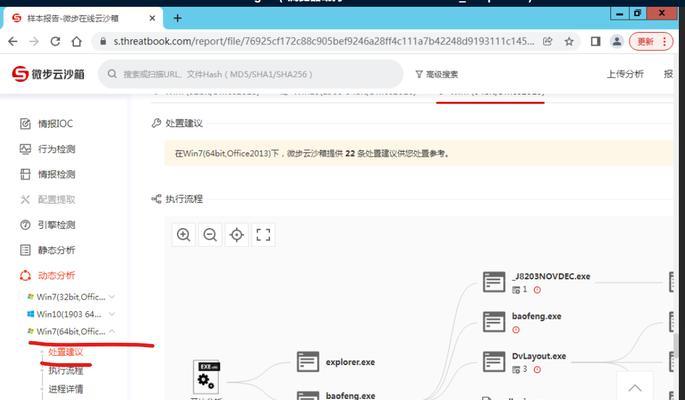Open 引擎检测 in the sidebar
This screenshot has height=400, width=685.
tap(47, 225)
